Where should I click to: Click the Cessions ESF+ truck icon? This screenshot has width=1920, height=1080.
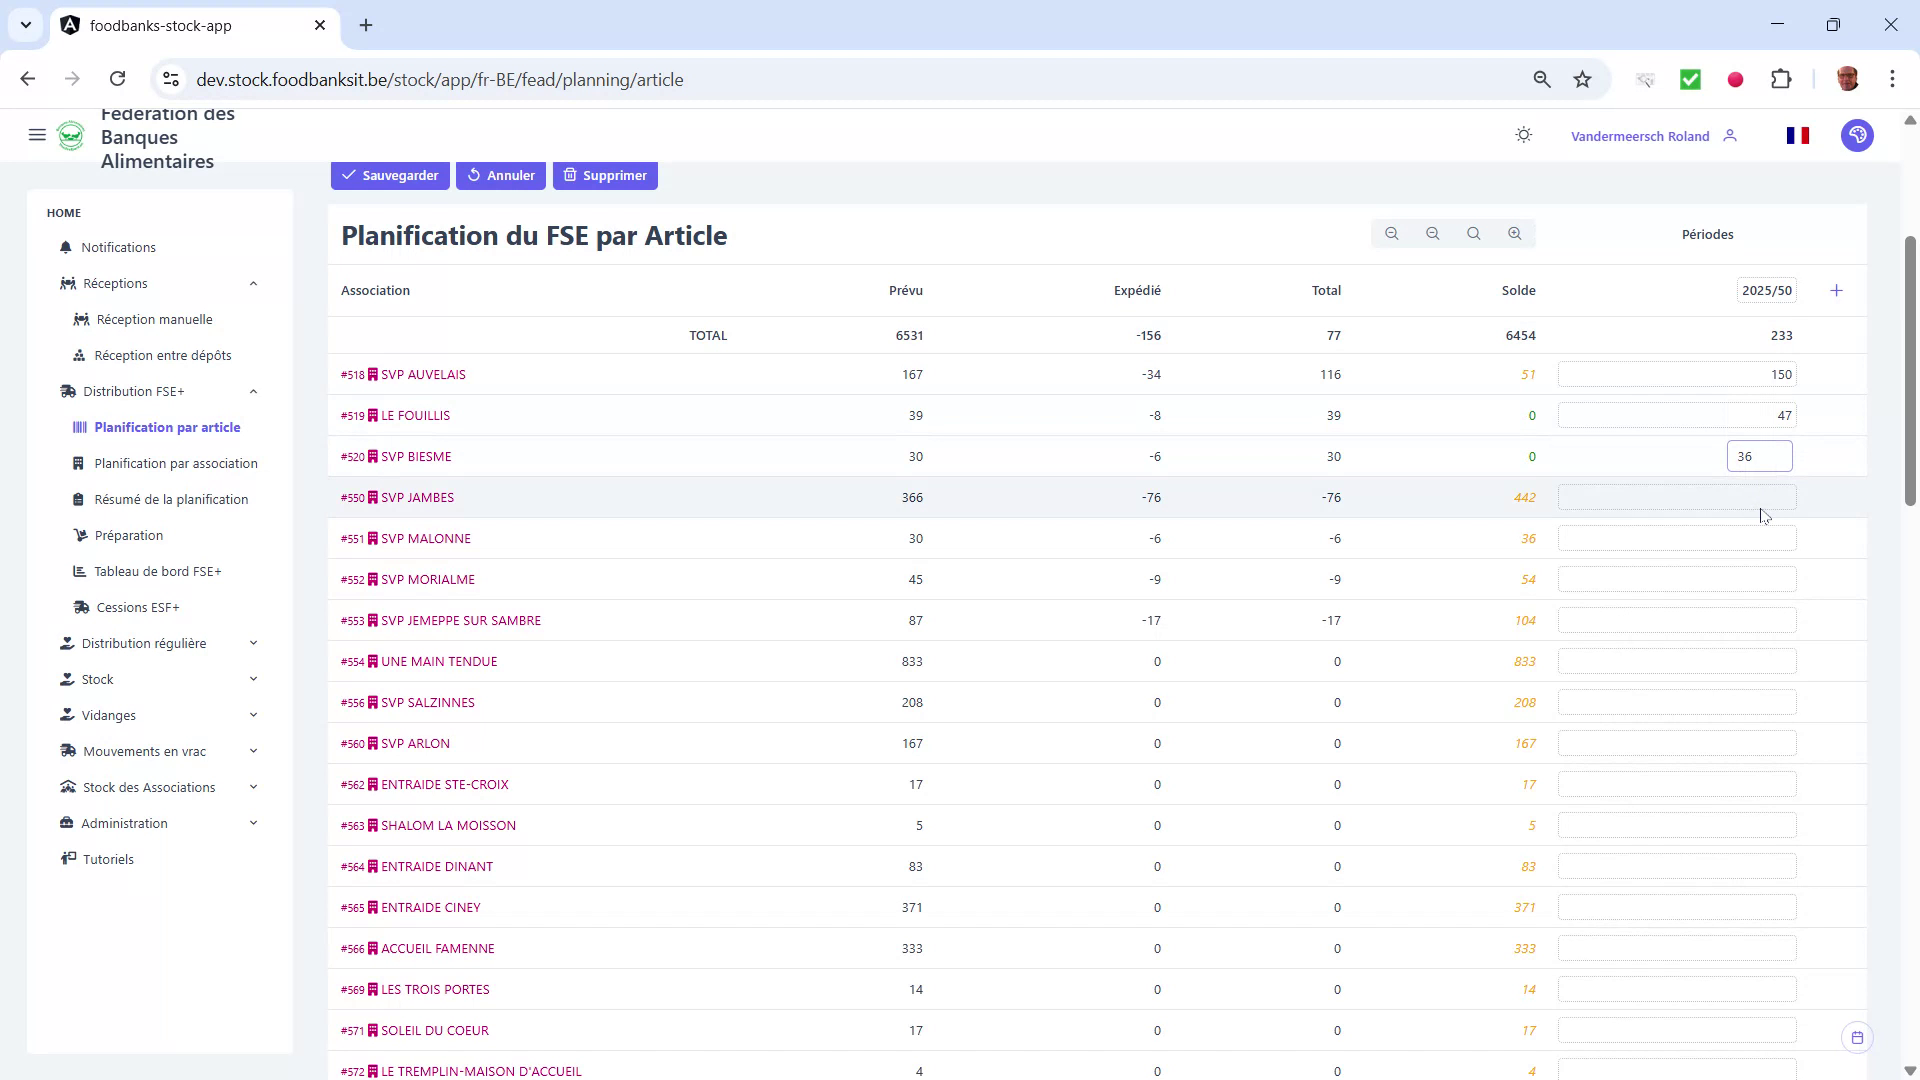(x=80, y=607)
